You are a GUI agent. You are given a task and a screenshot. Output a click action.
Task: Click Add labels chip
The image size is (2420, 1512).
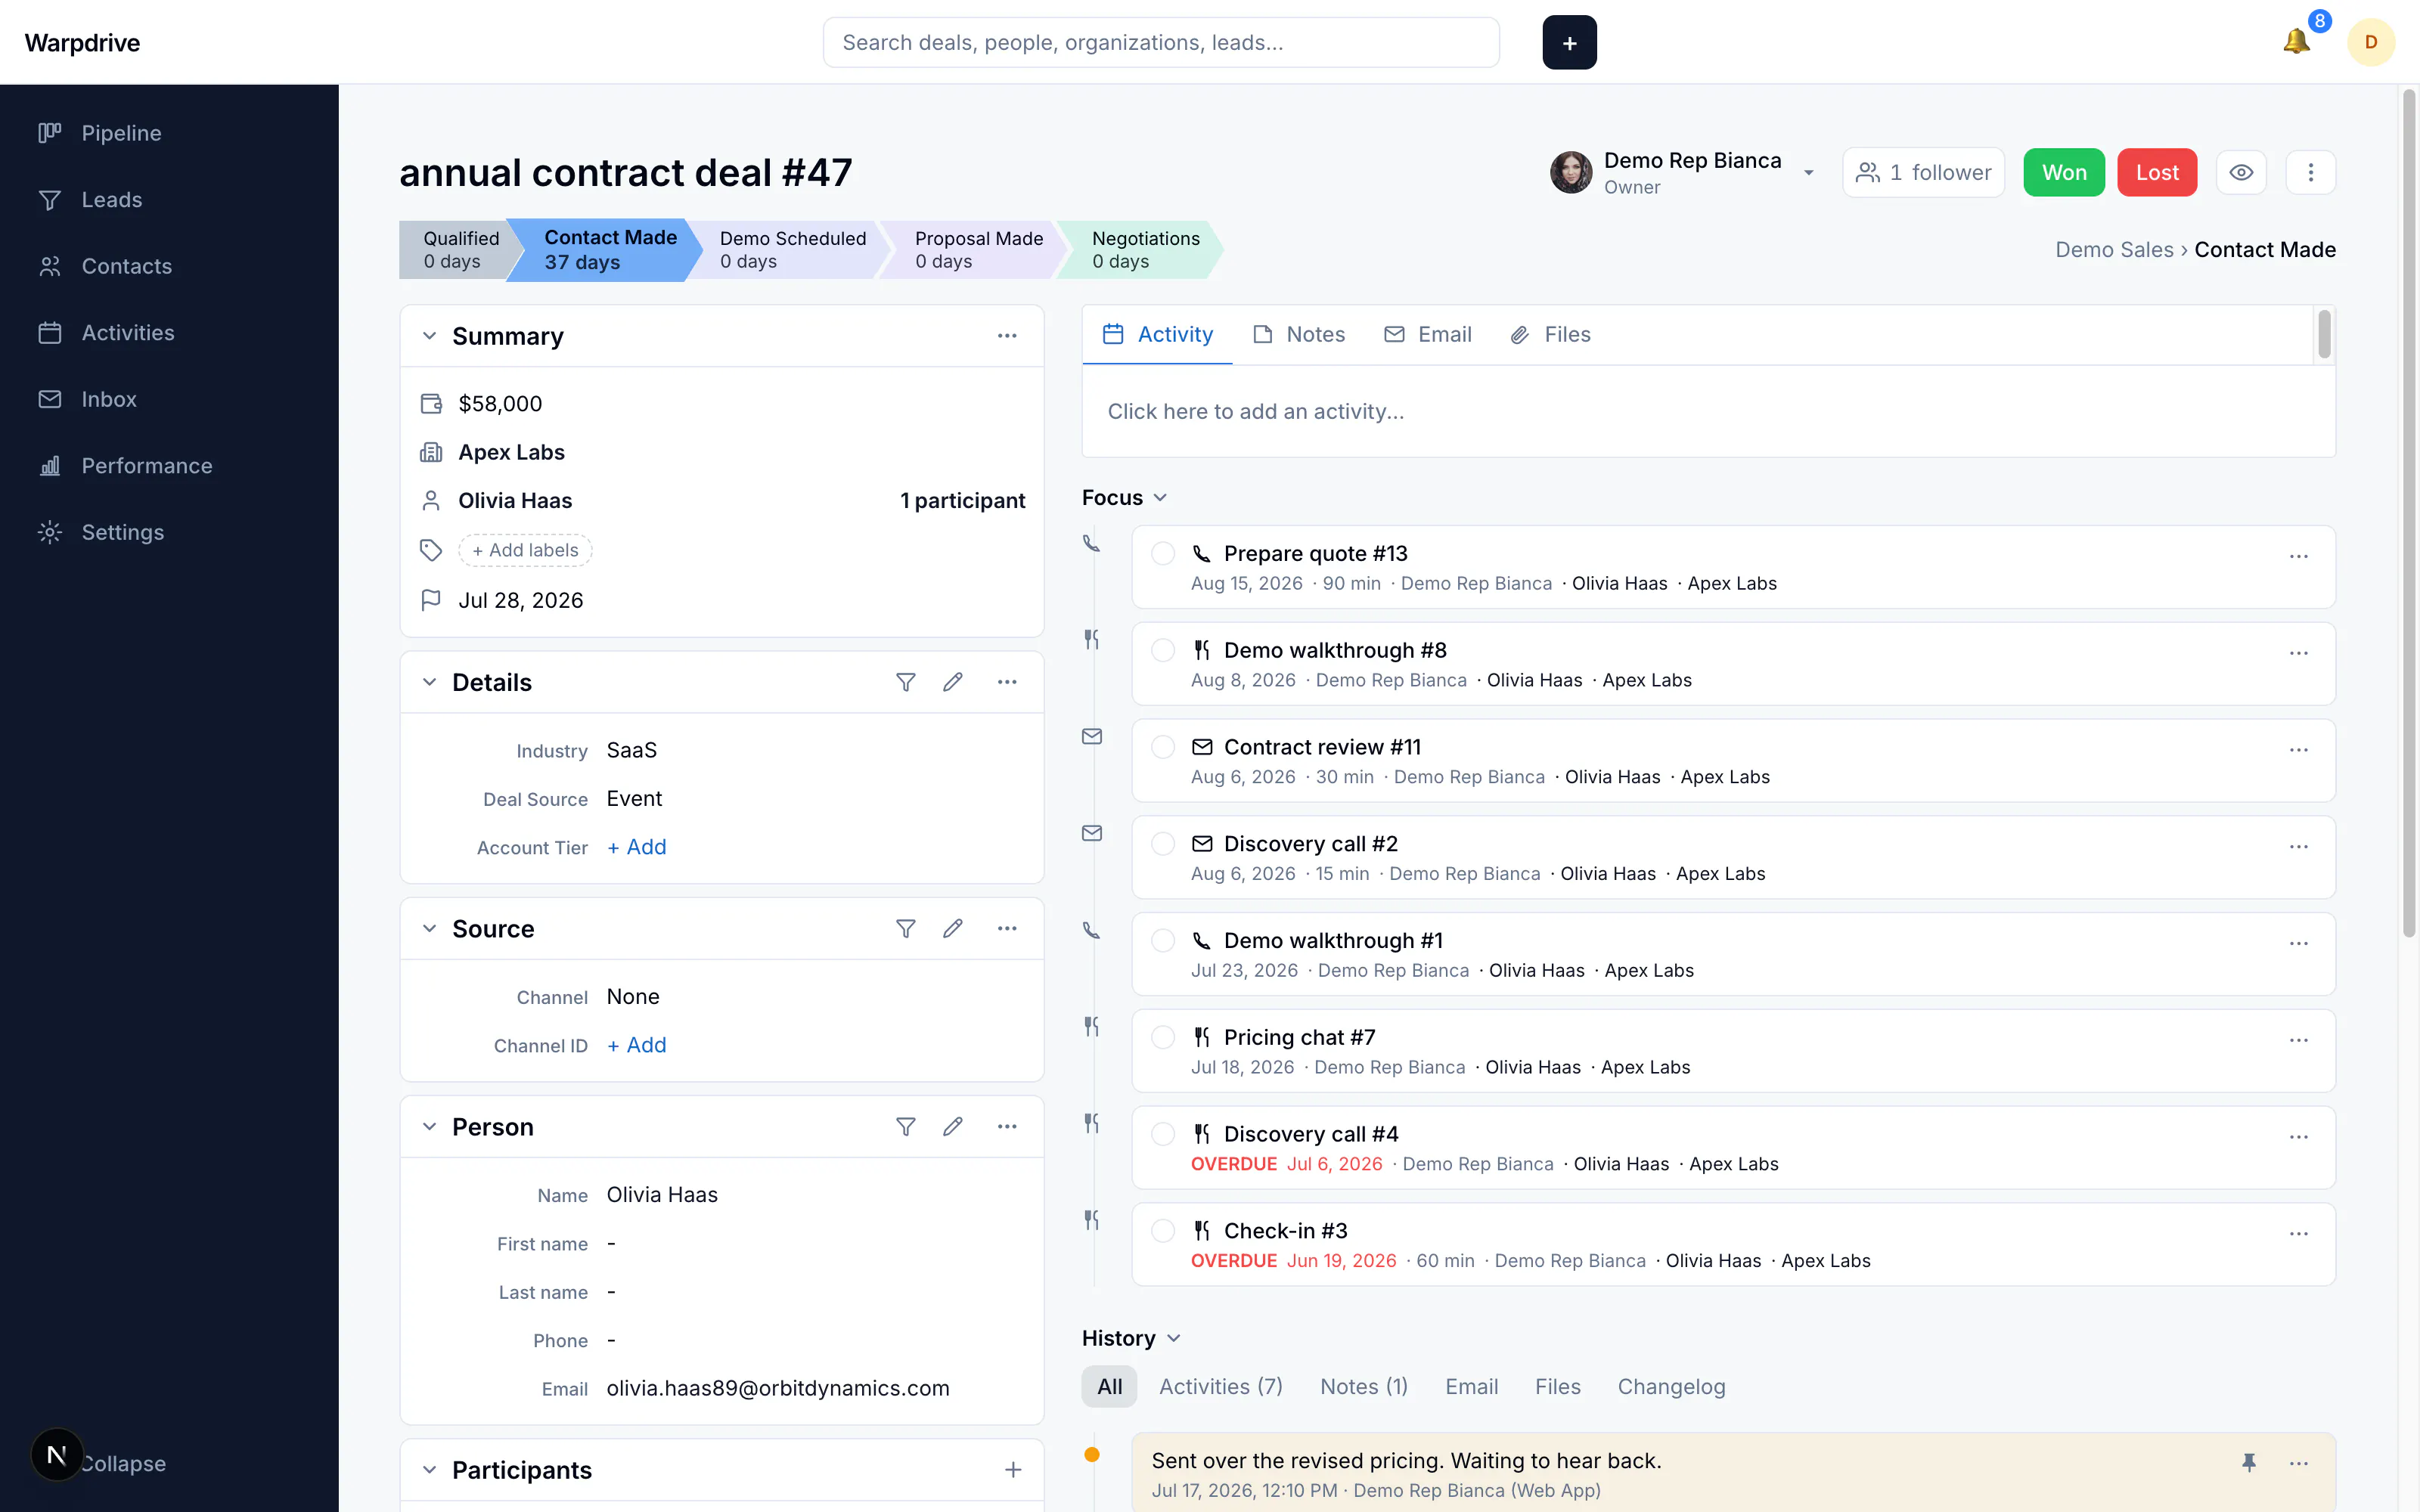point(525,551)
